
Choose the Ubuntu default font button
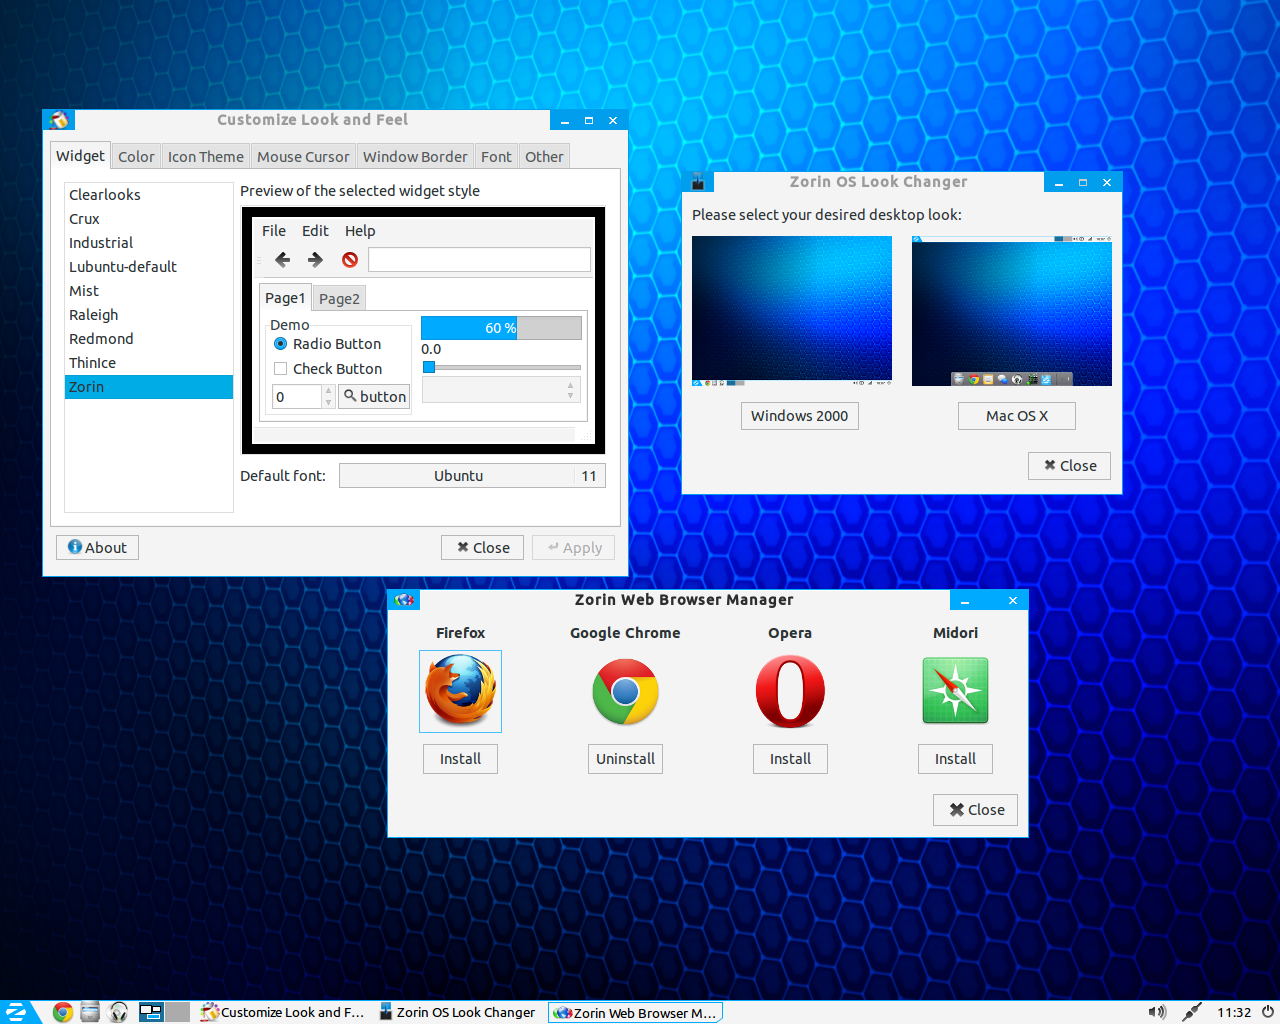472,476
